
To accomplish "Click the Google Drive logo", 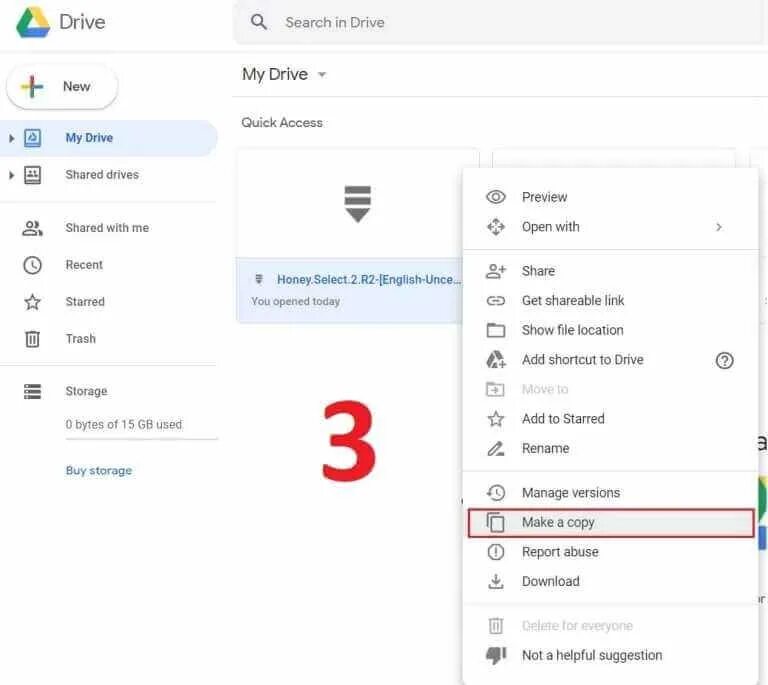I will coord(33,23).
